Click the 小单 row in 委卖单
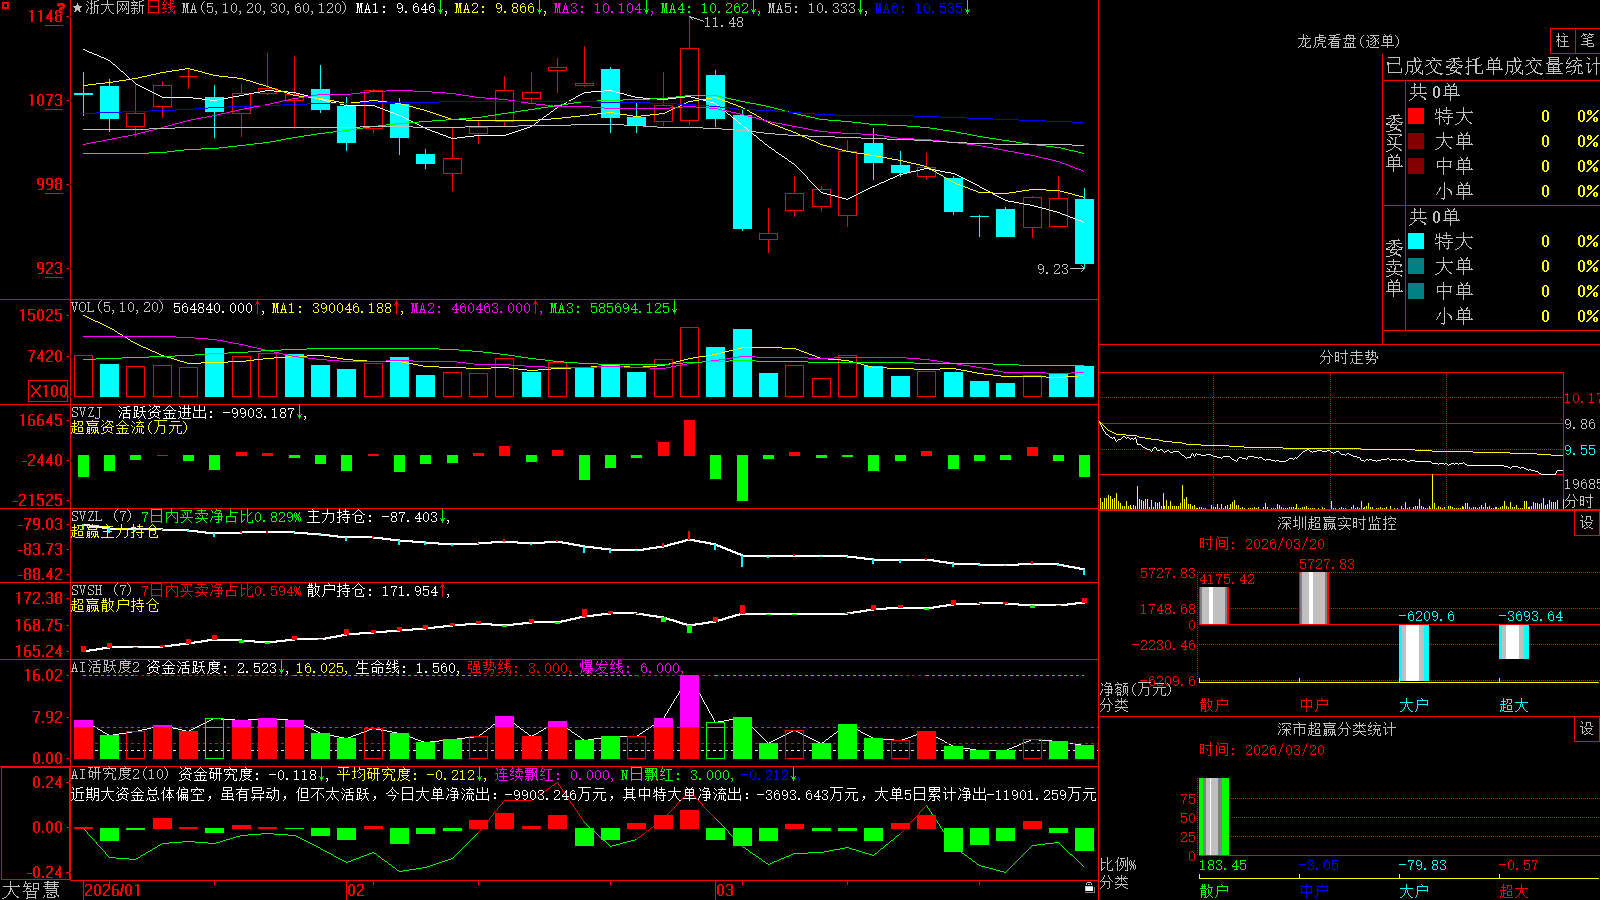 pyautogui.click(x=1503, y=316)
